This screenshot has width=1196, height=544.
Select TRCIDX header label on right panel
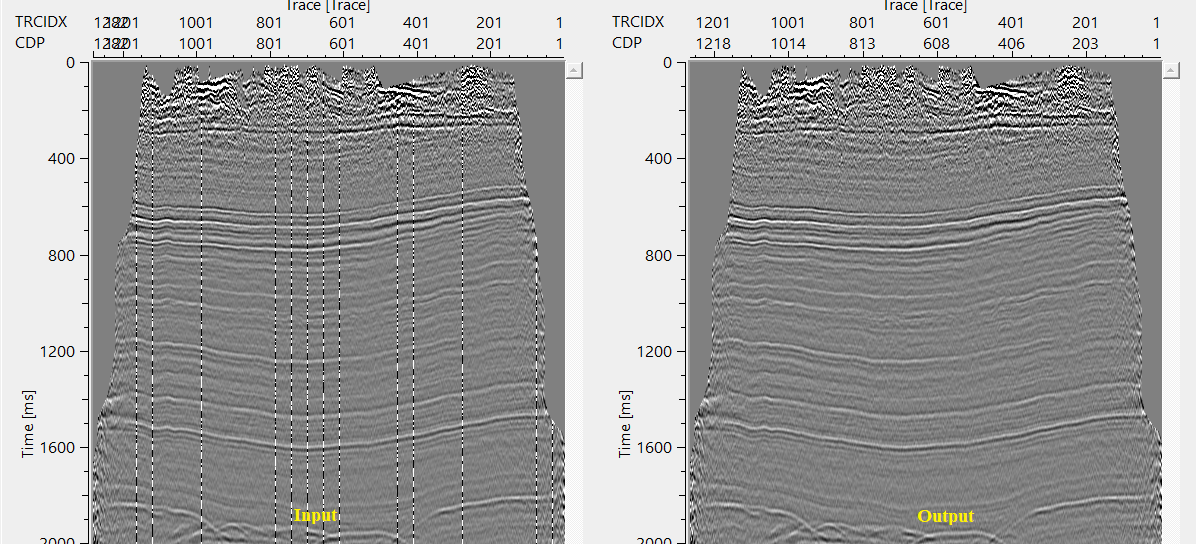point(638,22)
